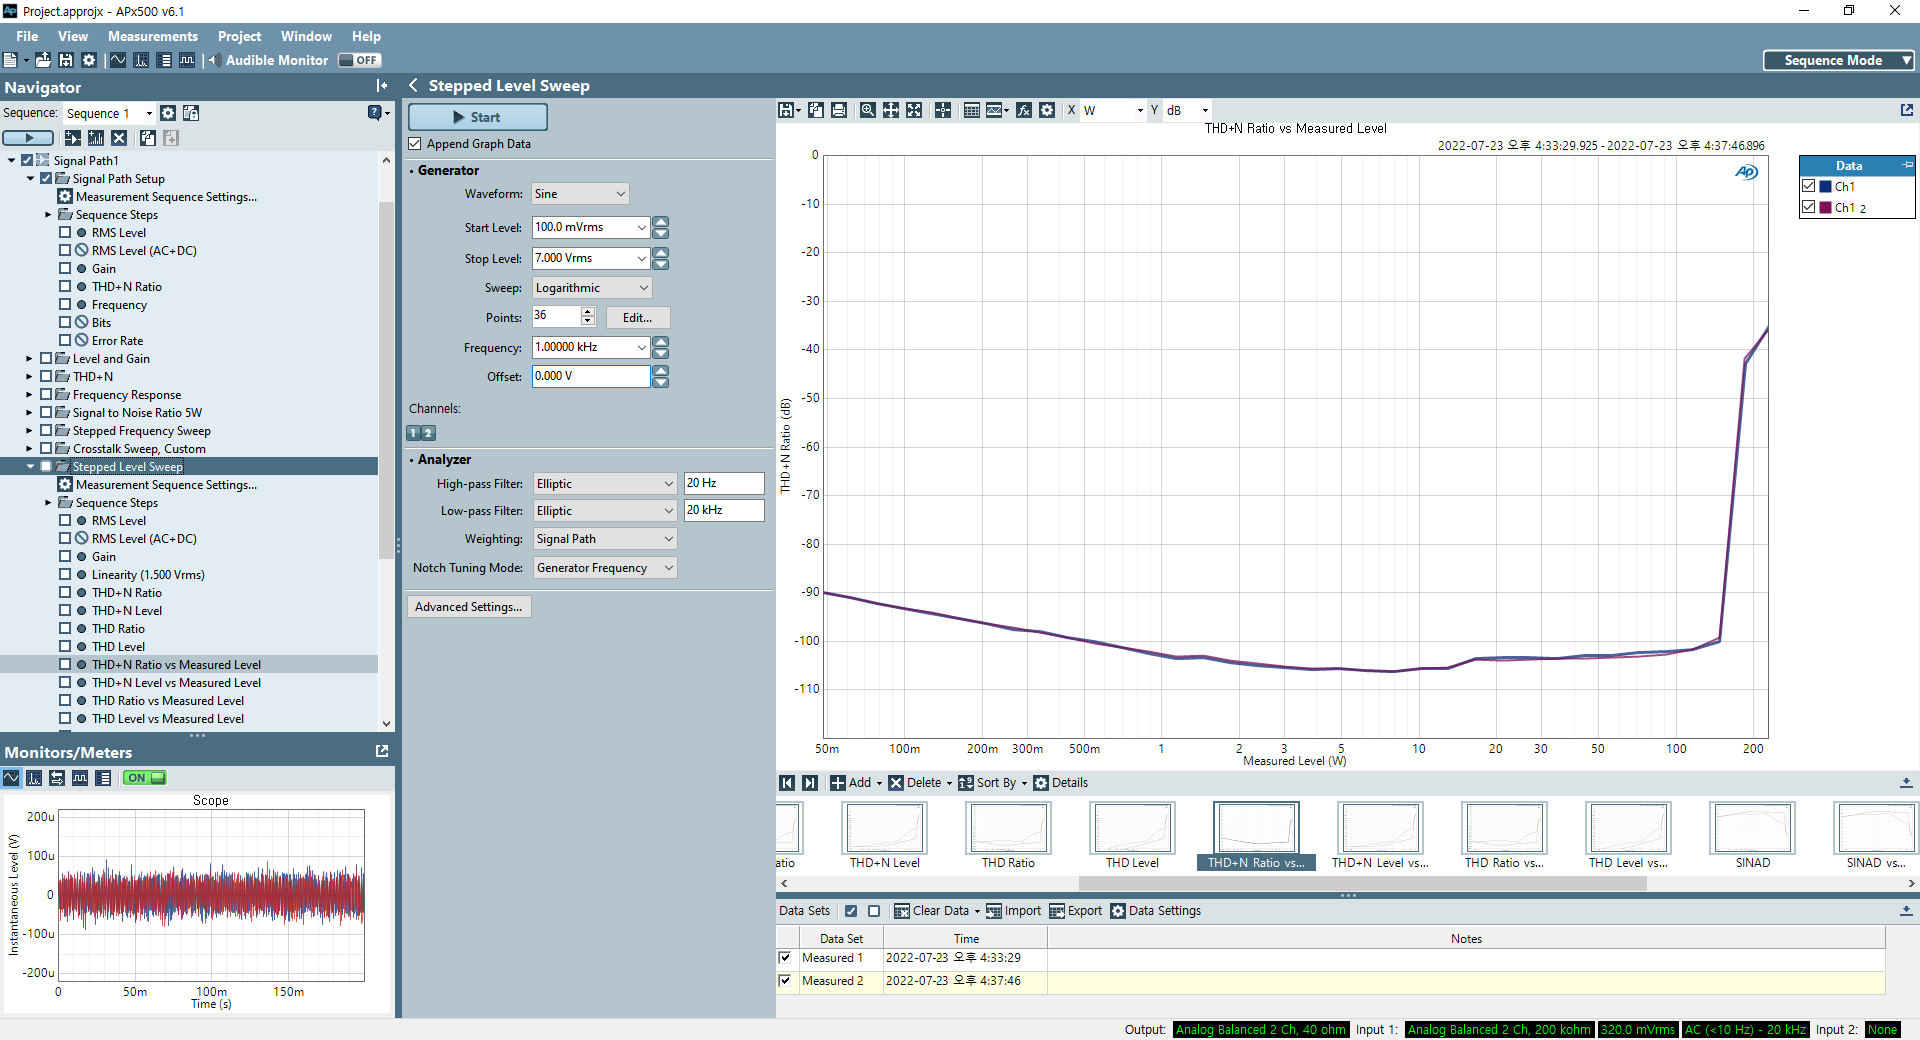Viewport: 1920px width, 1040px height.
Task: Open project file icon in main toolbar
Action: point(43,60)
